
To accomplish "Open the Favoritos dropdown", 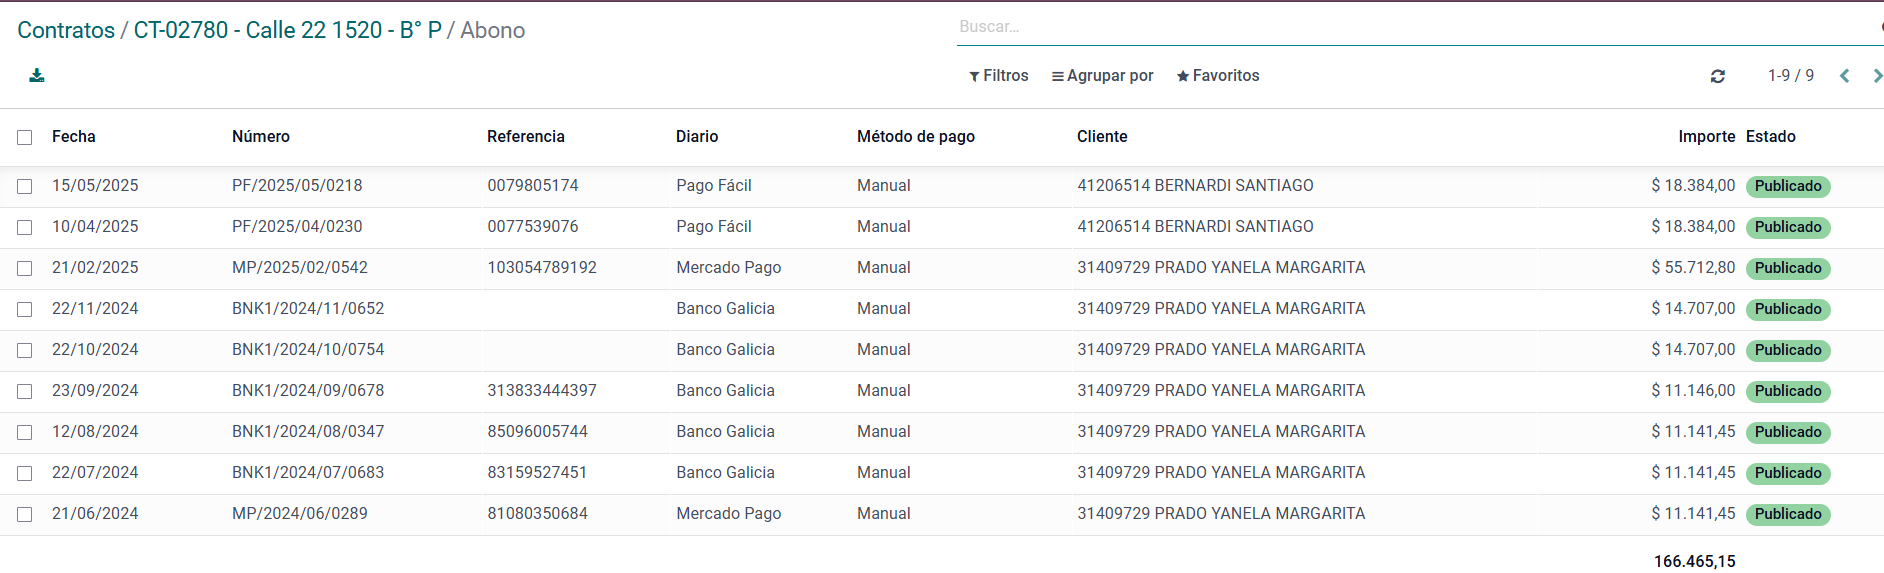I will pos(1217,76).
